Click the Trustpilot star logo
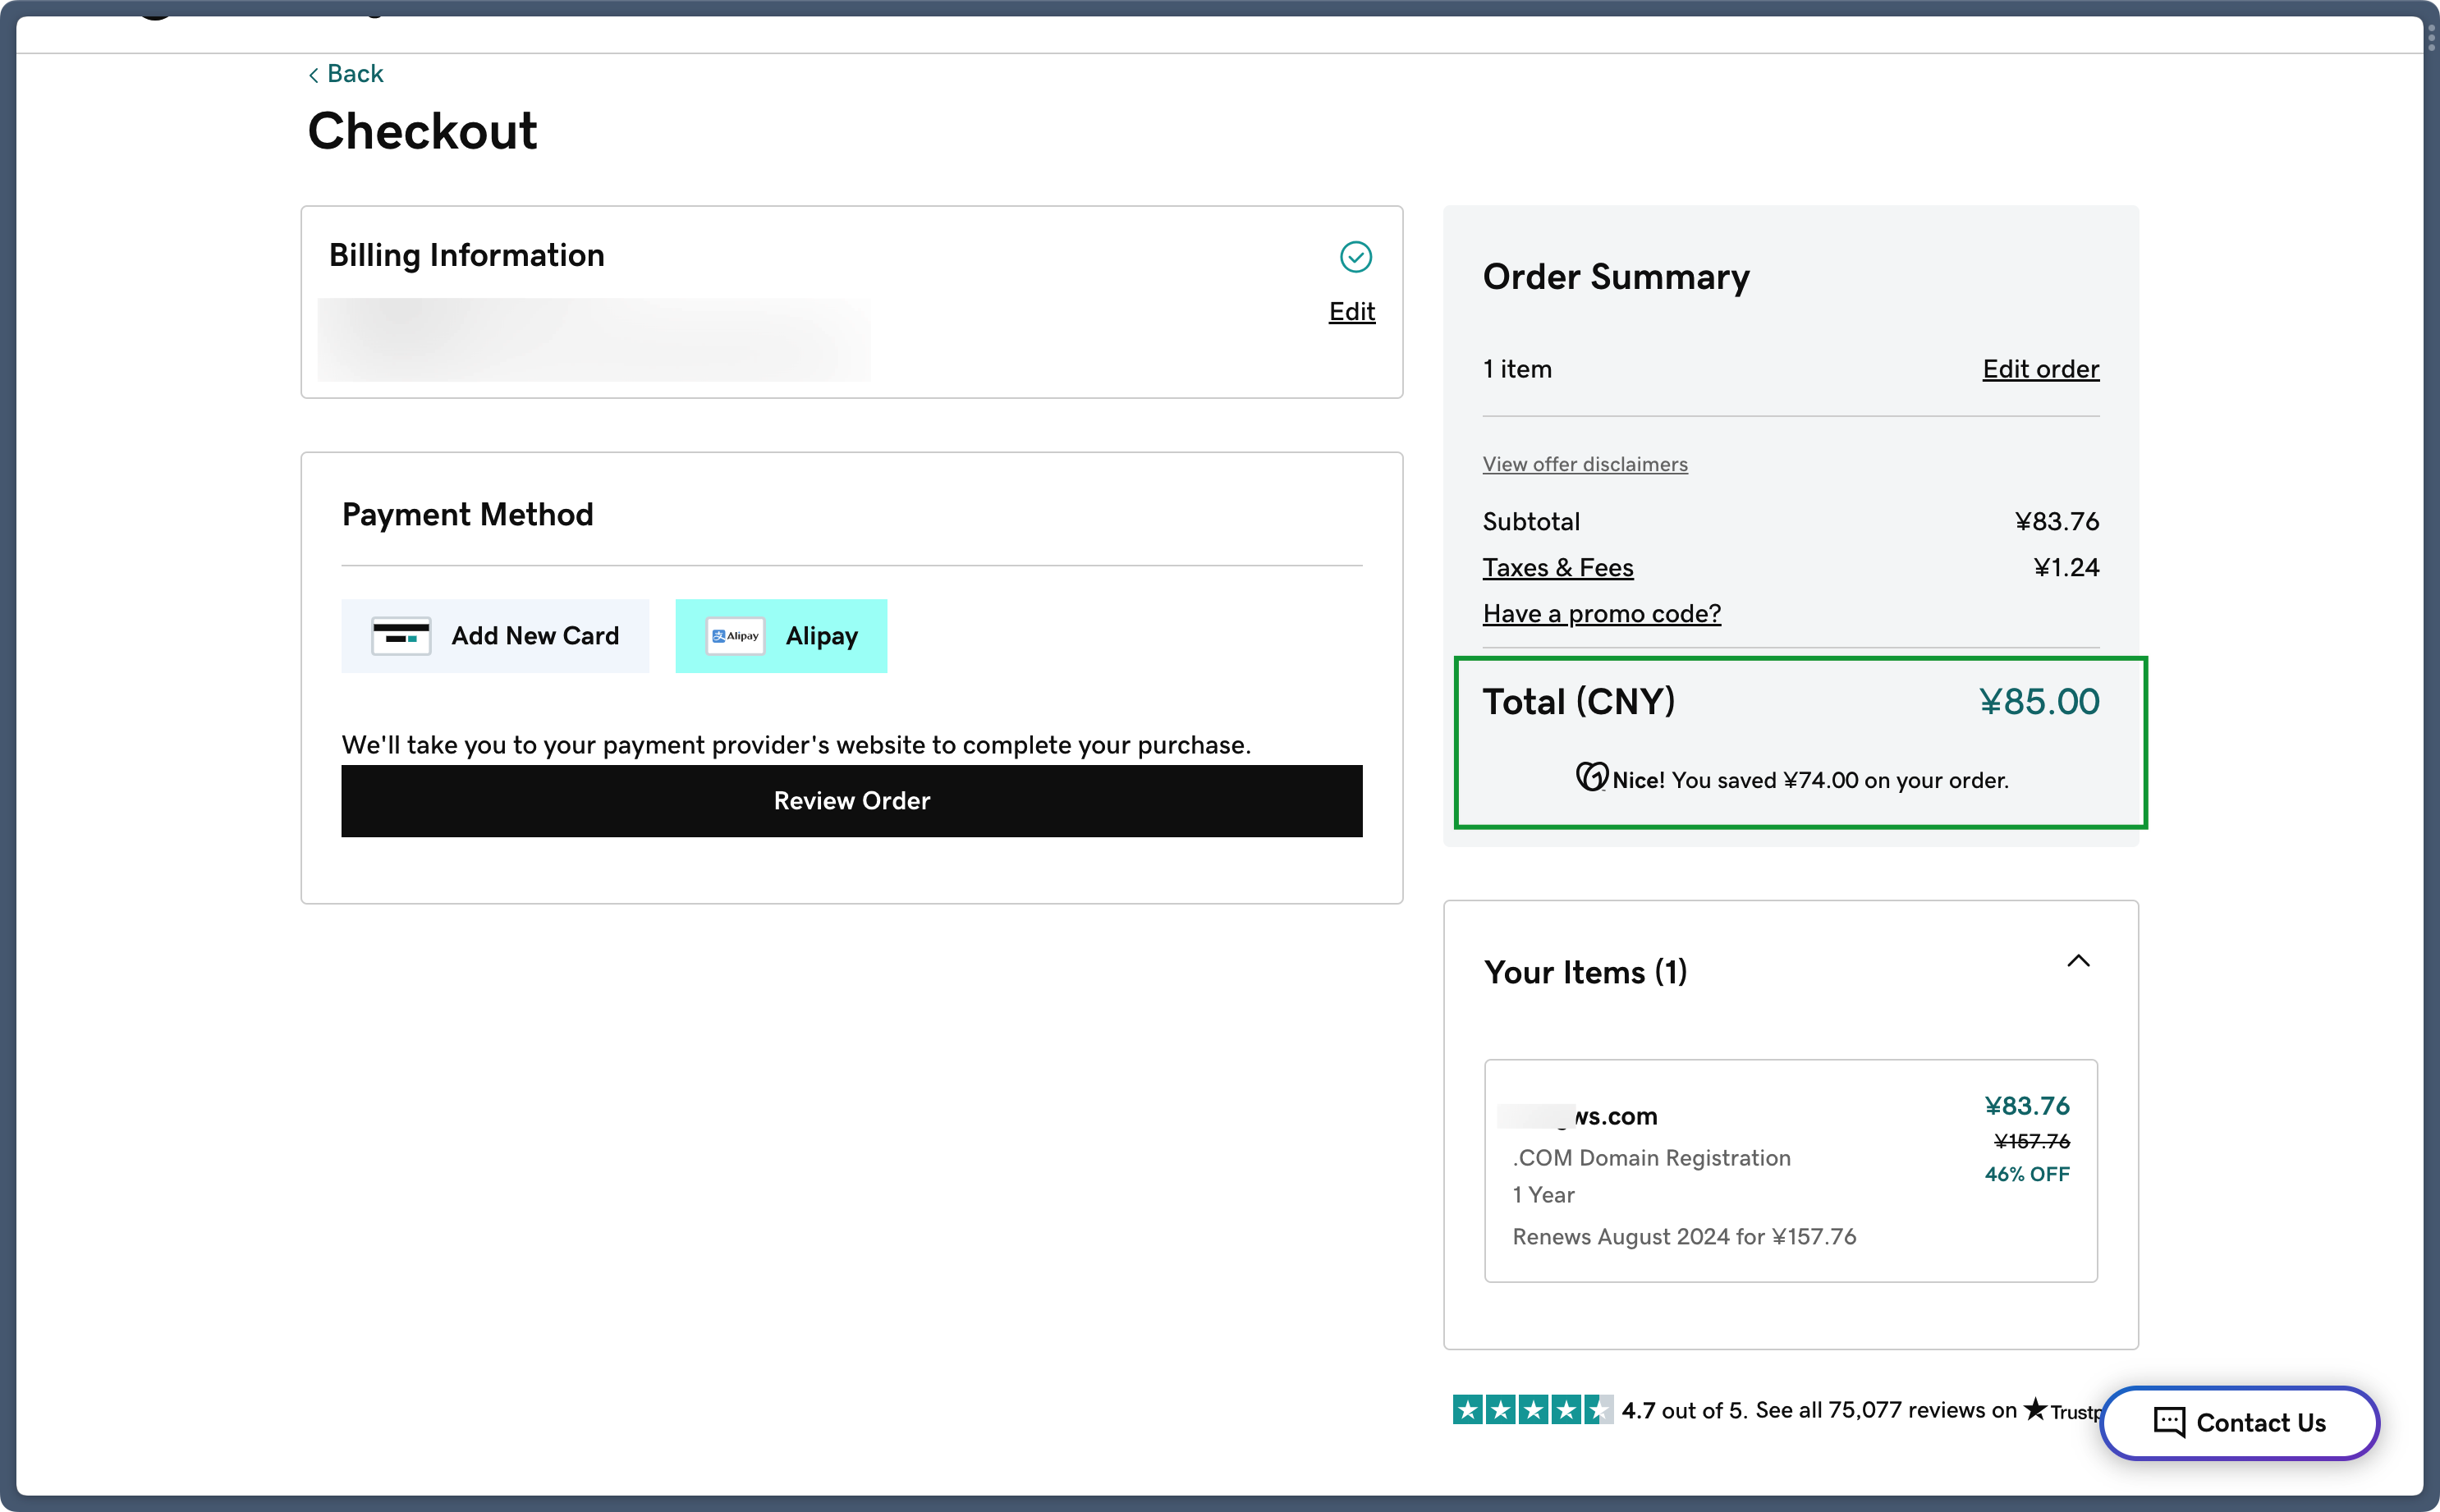Screen dimensions: 2440x1512 click(2035, 1409)
